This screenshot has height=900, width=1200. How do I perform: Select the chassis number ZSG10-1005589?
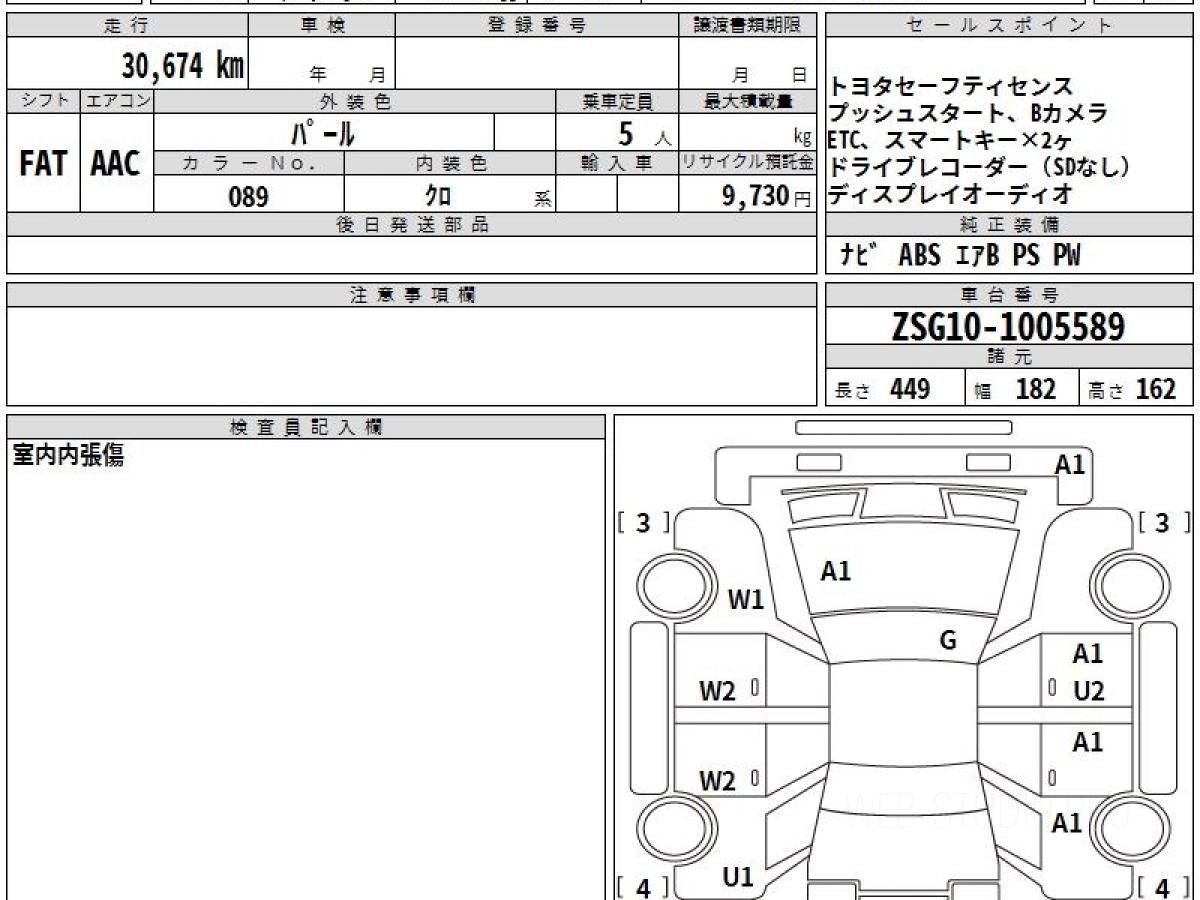1008,326
